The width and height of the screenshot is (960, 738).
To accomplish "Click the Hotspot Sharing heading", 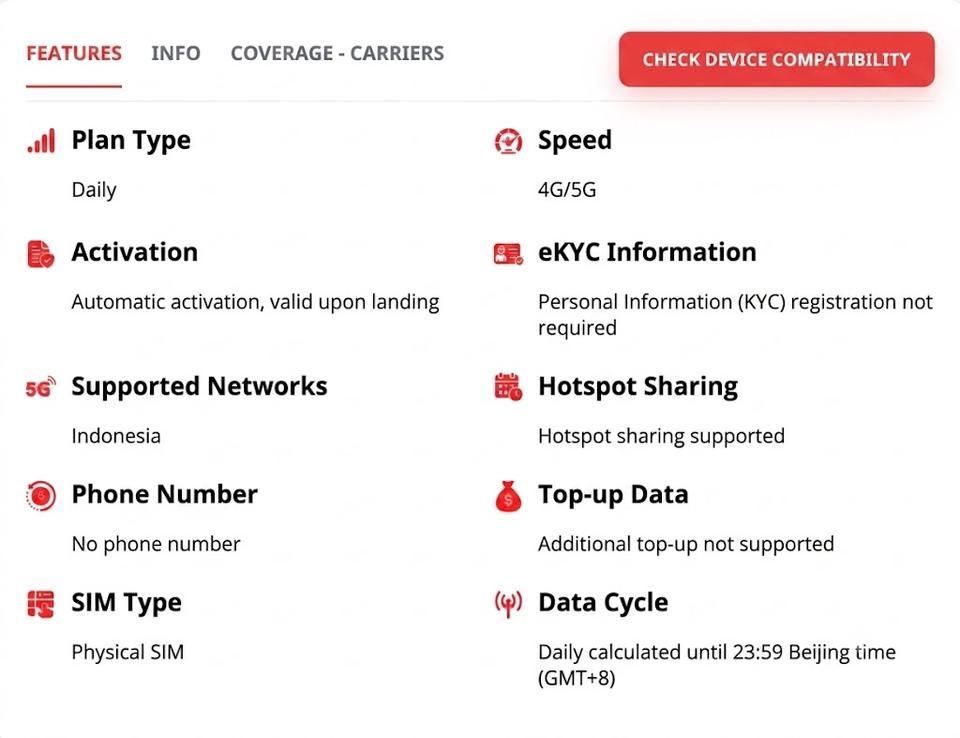I will point(638,386).
